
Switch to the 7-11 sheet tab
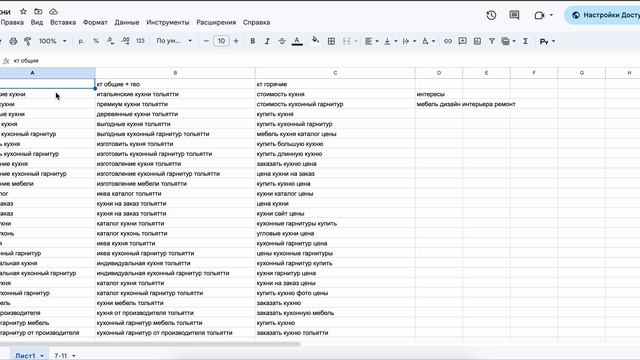coord(65,356)
